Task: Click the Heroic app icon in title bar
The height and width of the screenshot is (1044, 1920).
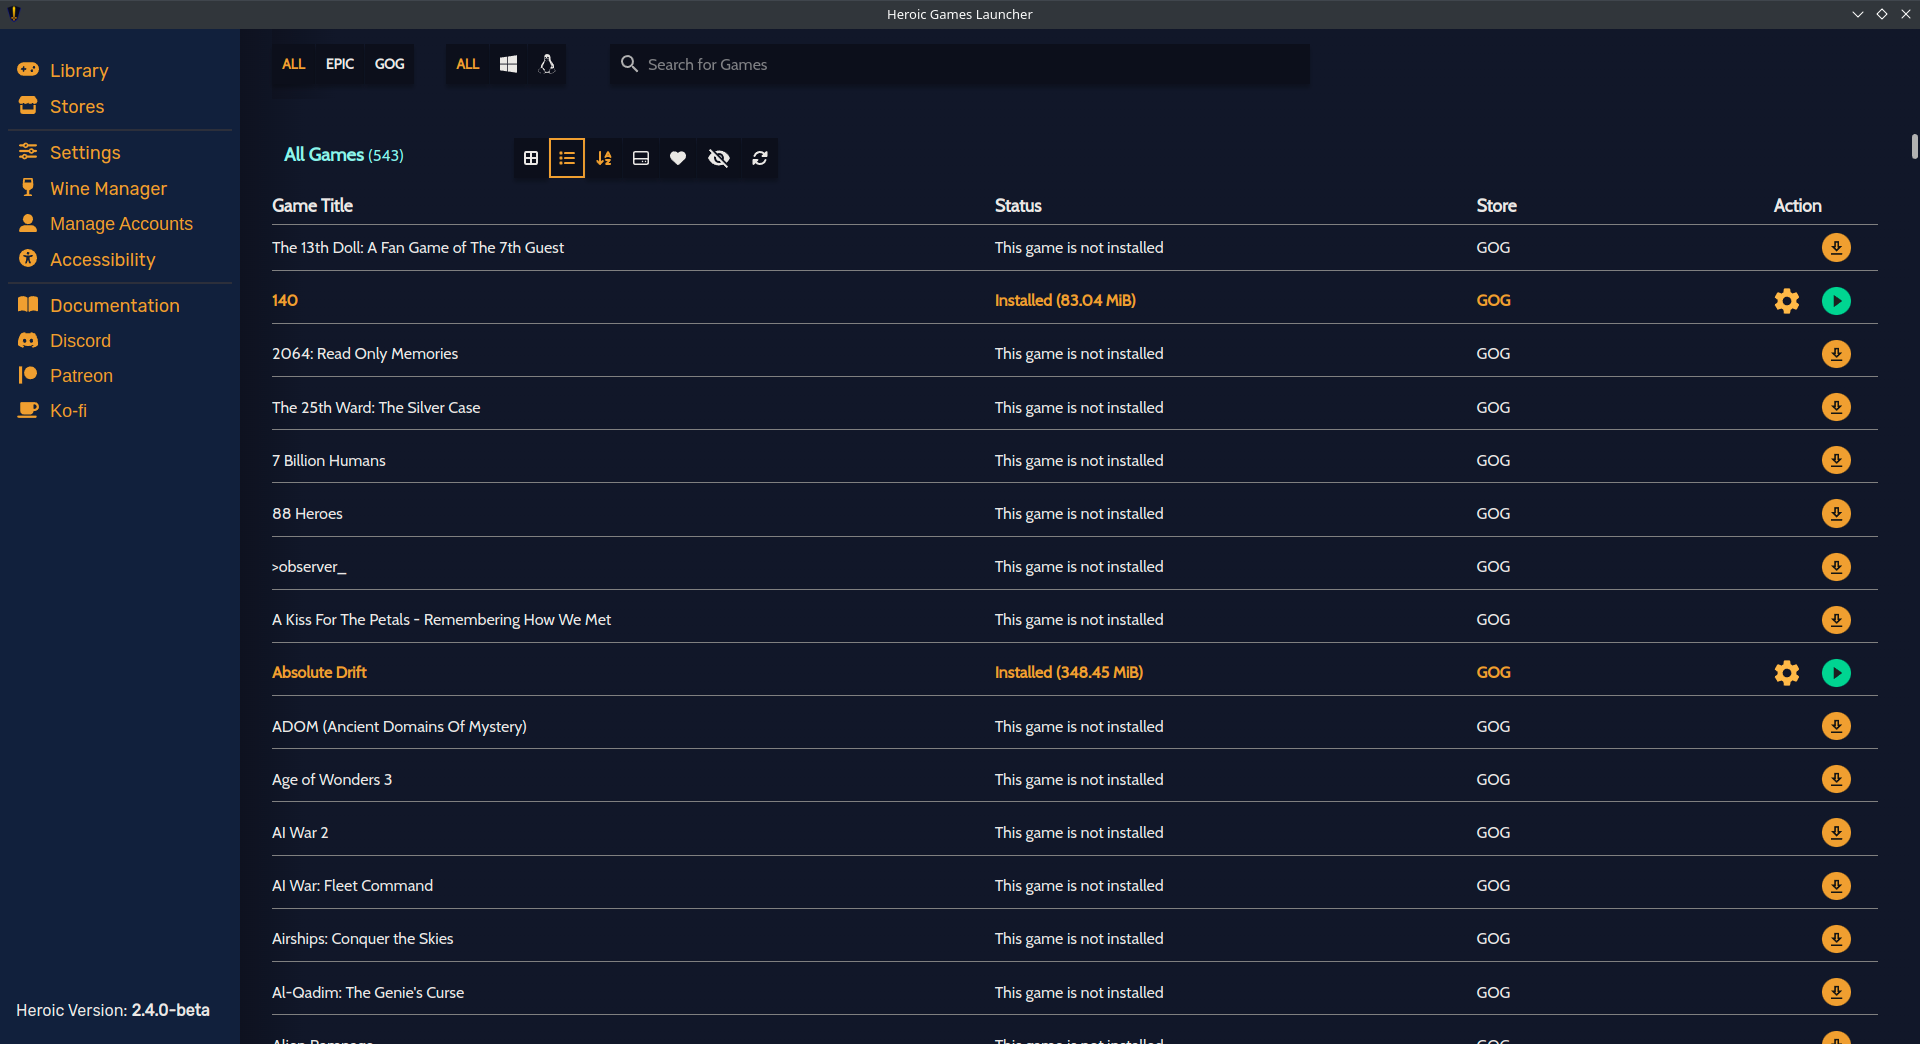Action: 14,14
